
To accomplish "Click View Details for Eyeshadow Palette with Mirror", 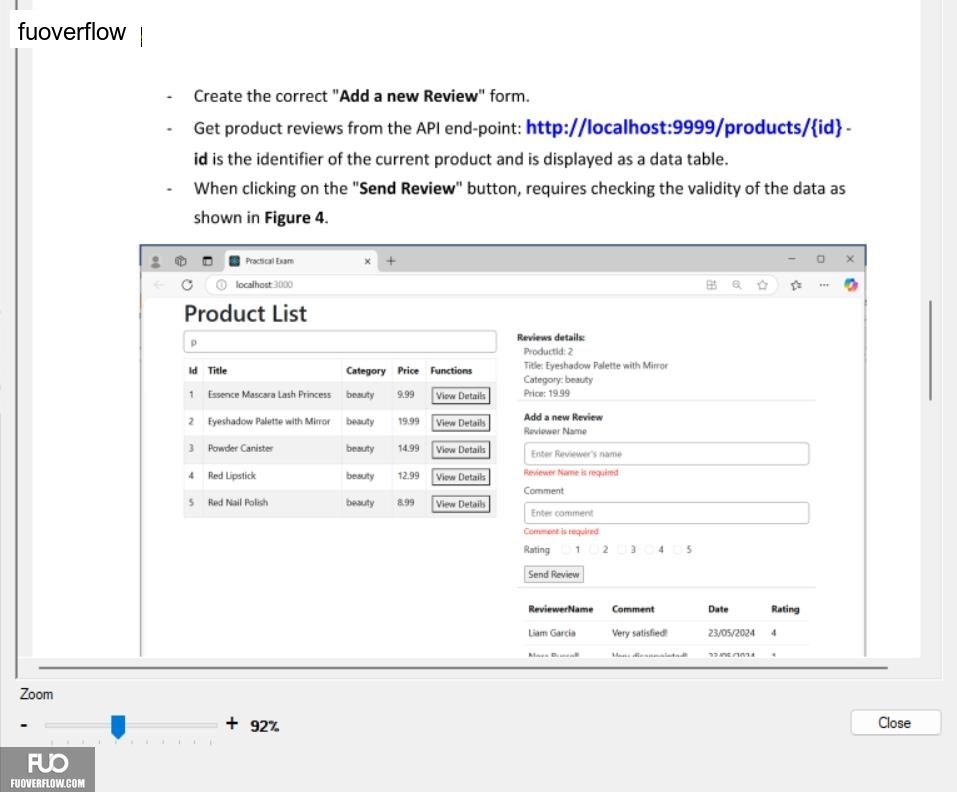I will pyautogui.click(x=461, y=422).
